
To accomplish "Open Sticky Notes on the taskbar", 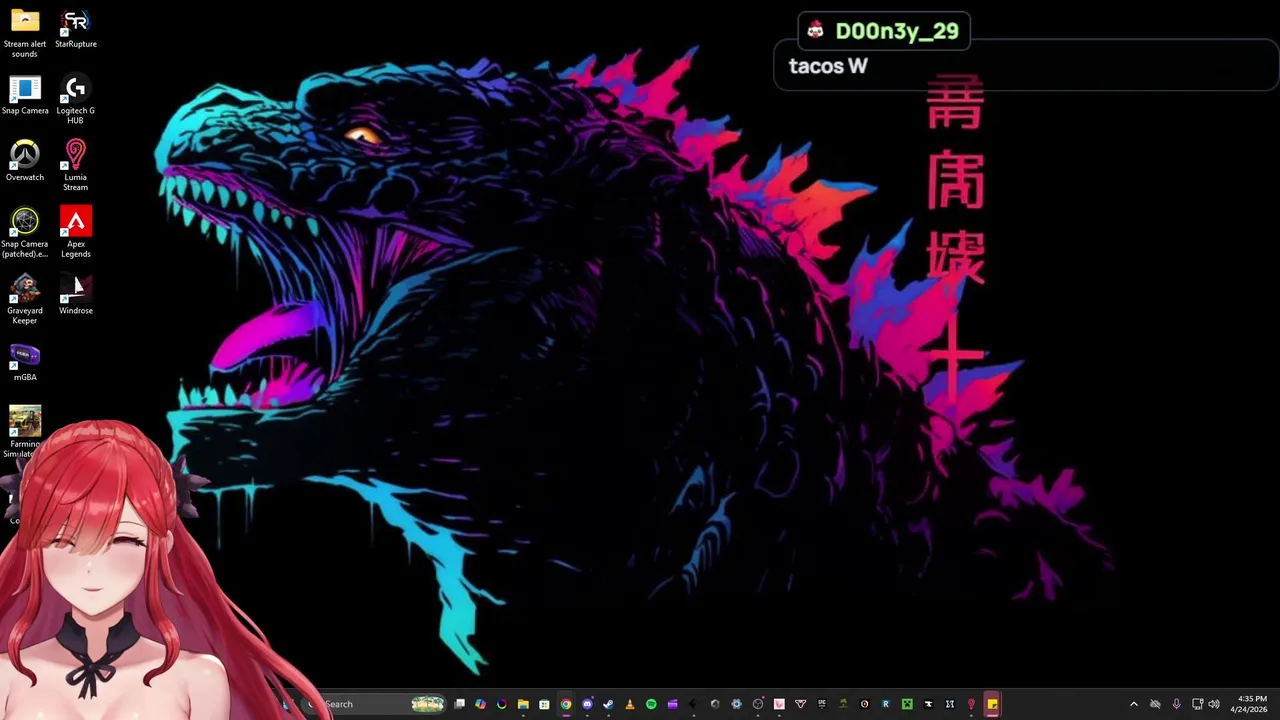I will pyautogui.click(x=992, y=704).
